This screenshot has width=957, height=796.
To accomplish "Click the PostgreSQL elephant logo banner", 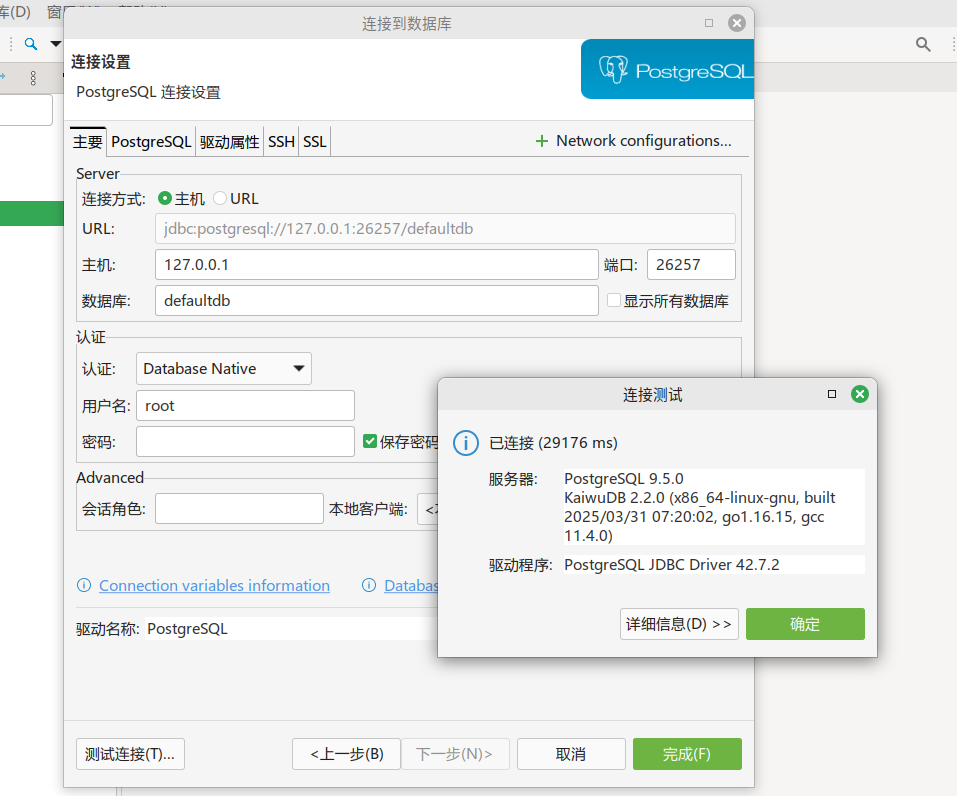I will [667, 69].
